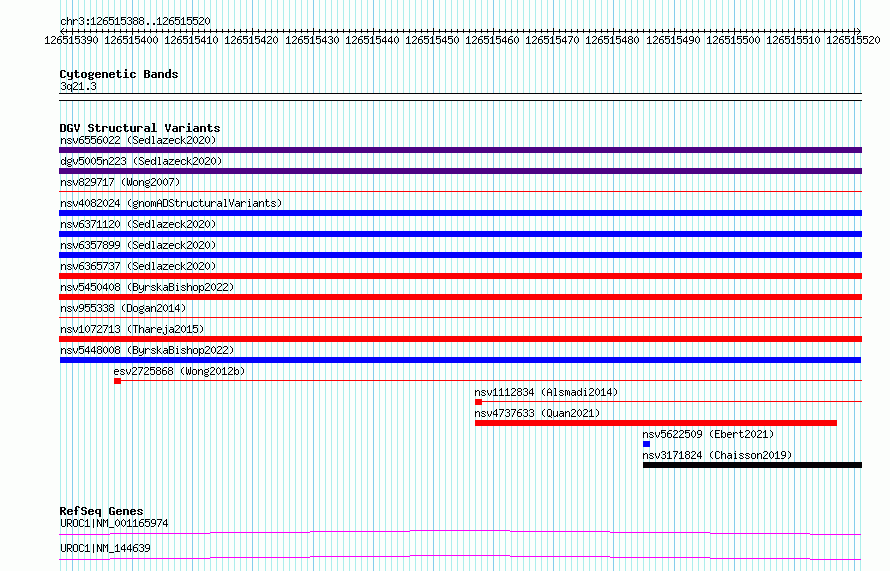This screenshot has height=571, width=890.
Task: Click nsv6371120 (Sedlazeck2020) label
Action: 138,224
